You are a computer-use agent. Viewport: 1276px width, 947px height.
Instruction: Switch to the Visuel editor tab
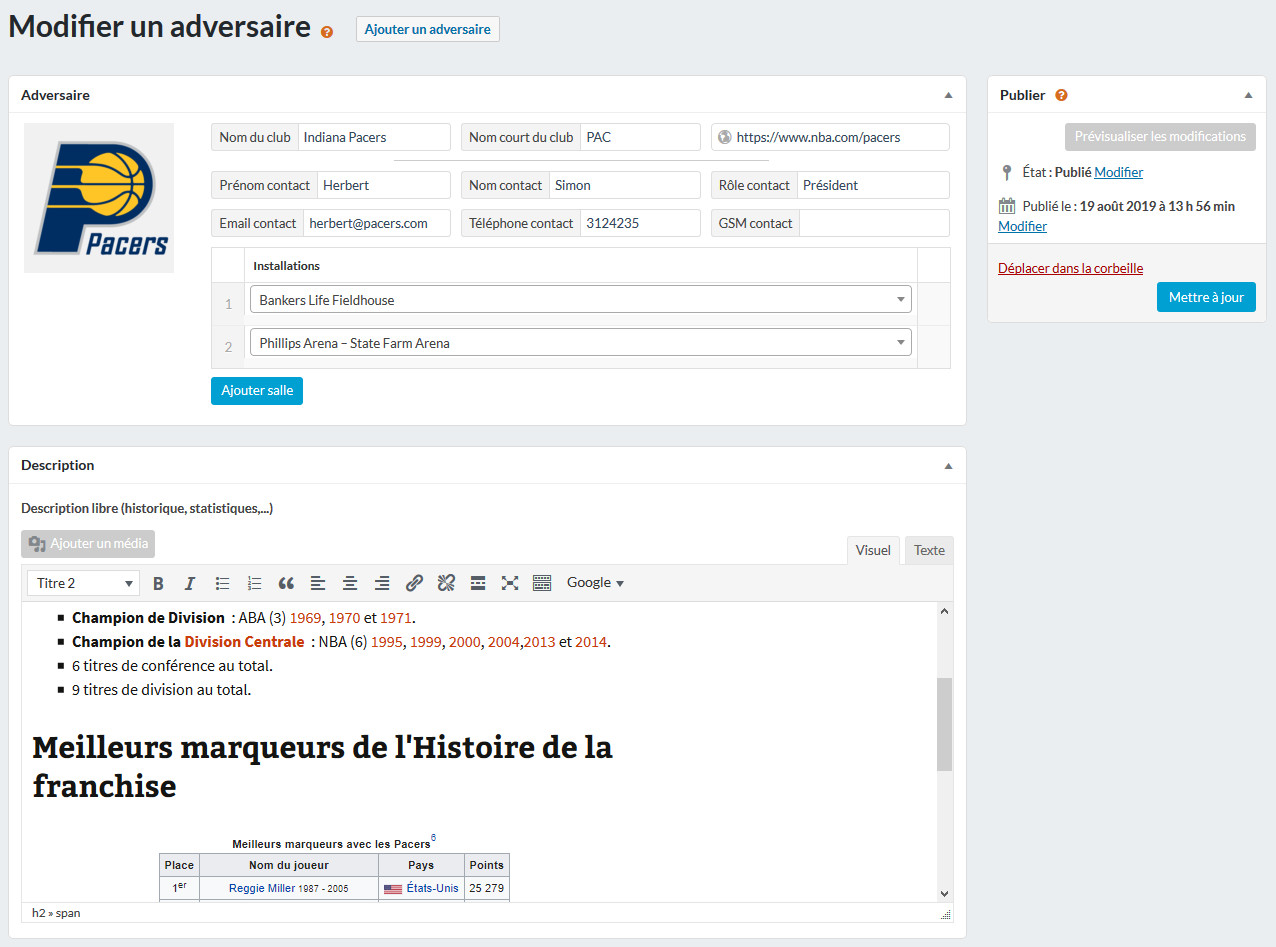[x=873, y=550]
